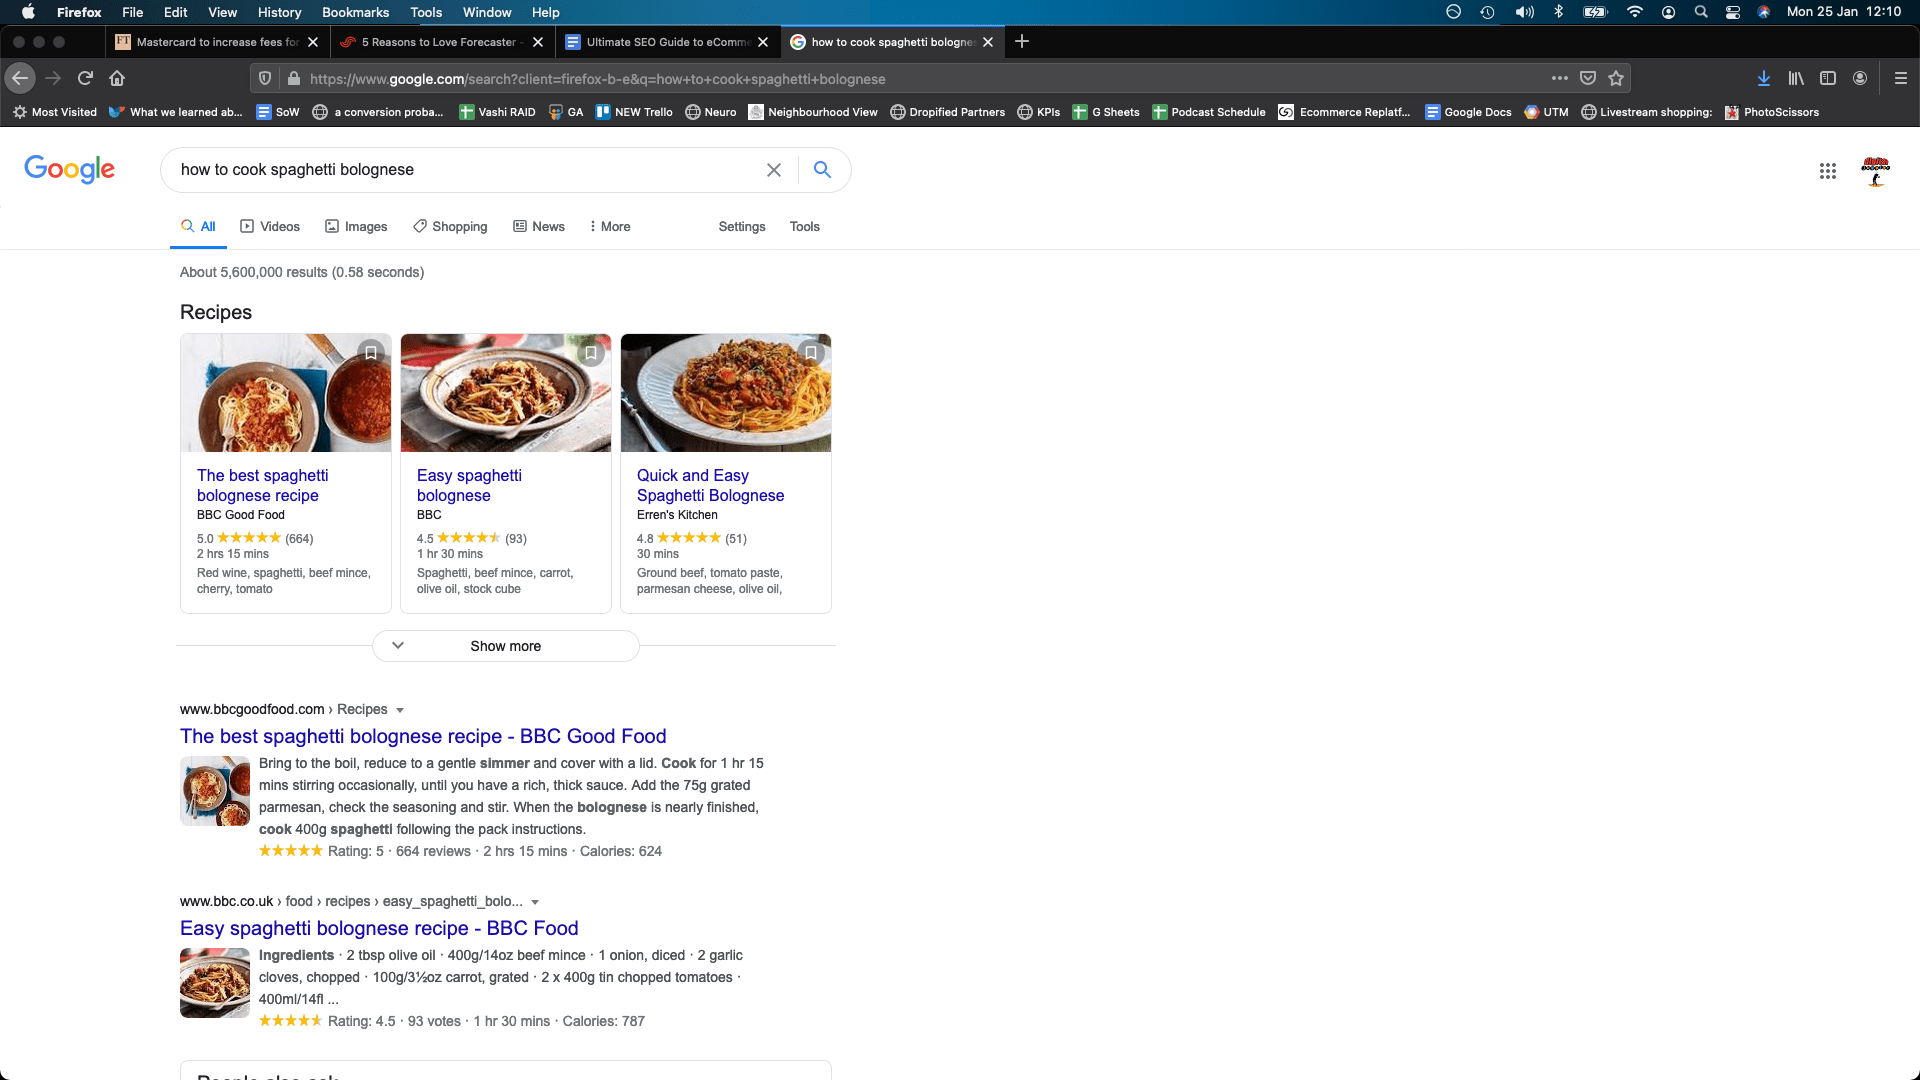Open Quick and Easy Spaghetti Bolognese card title
This screenshot has width=1920, height=1080.
tap(710, 485)
